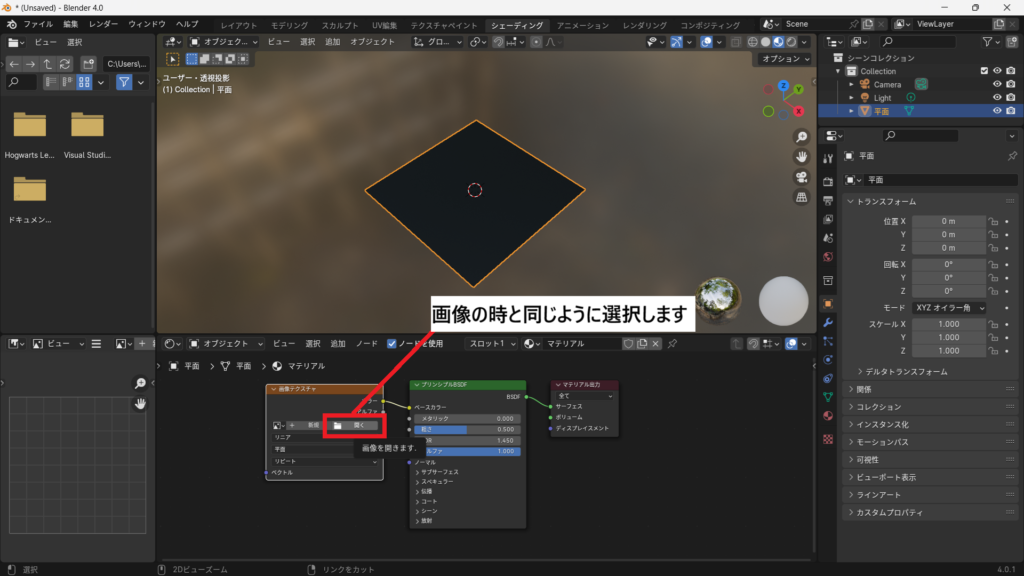Switch to the モデリング workspace tab
The width and height of the screenshot is (1024, 576).
pyautogui.click(x=290, y=24)
